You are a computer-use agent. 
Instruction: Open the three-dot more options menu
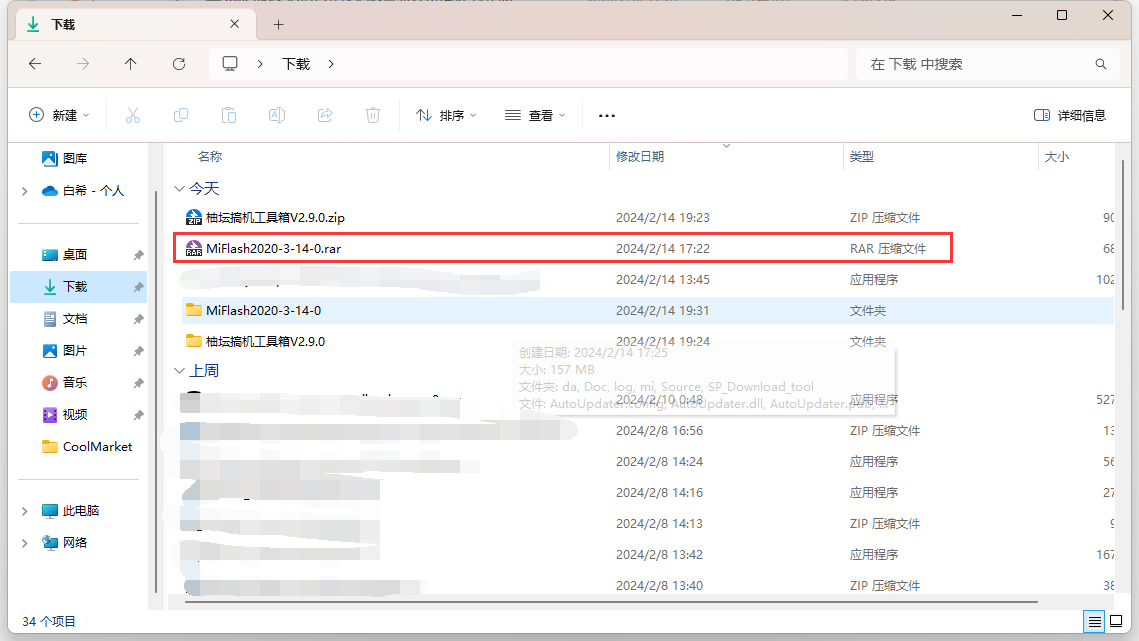point(607,115)
